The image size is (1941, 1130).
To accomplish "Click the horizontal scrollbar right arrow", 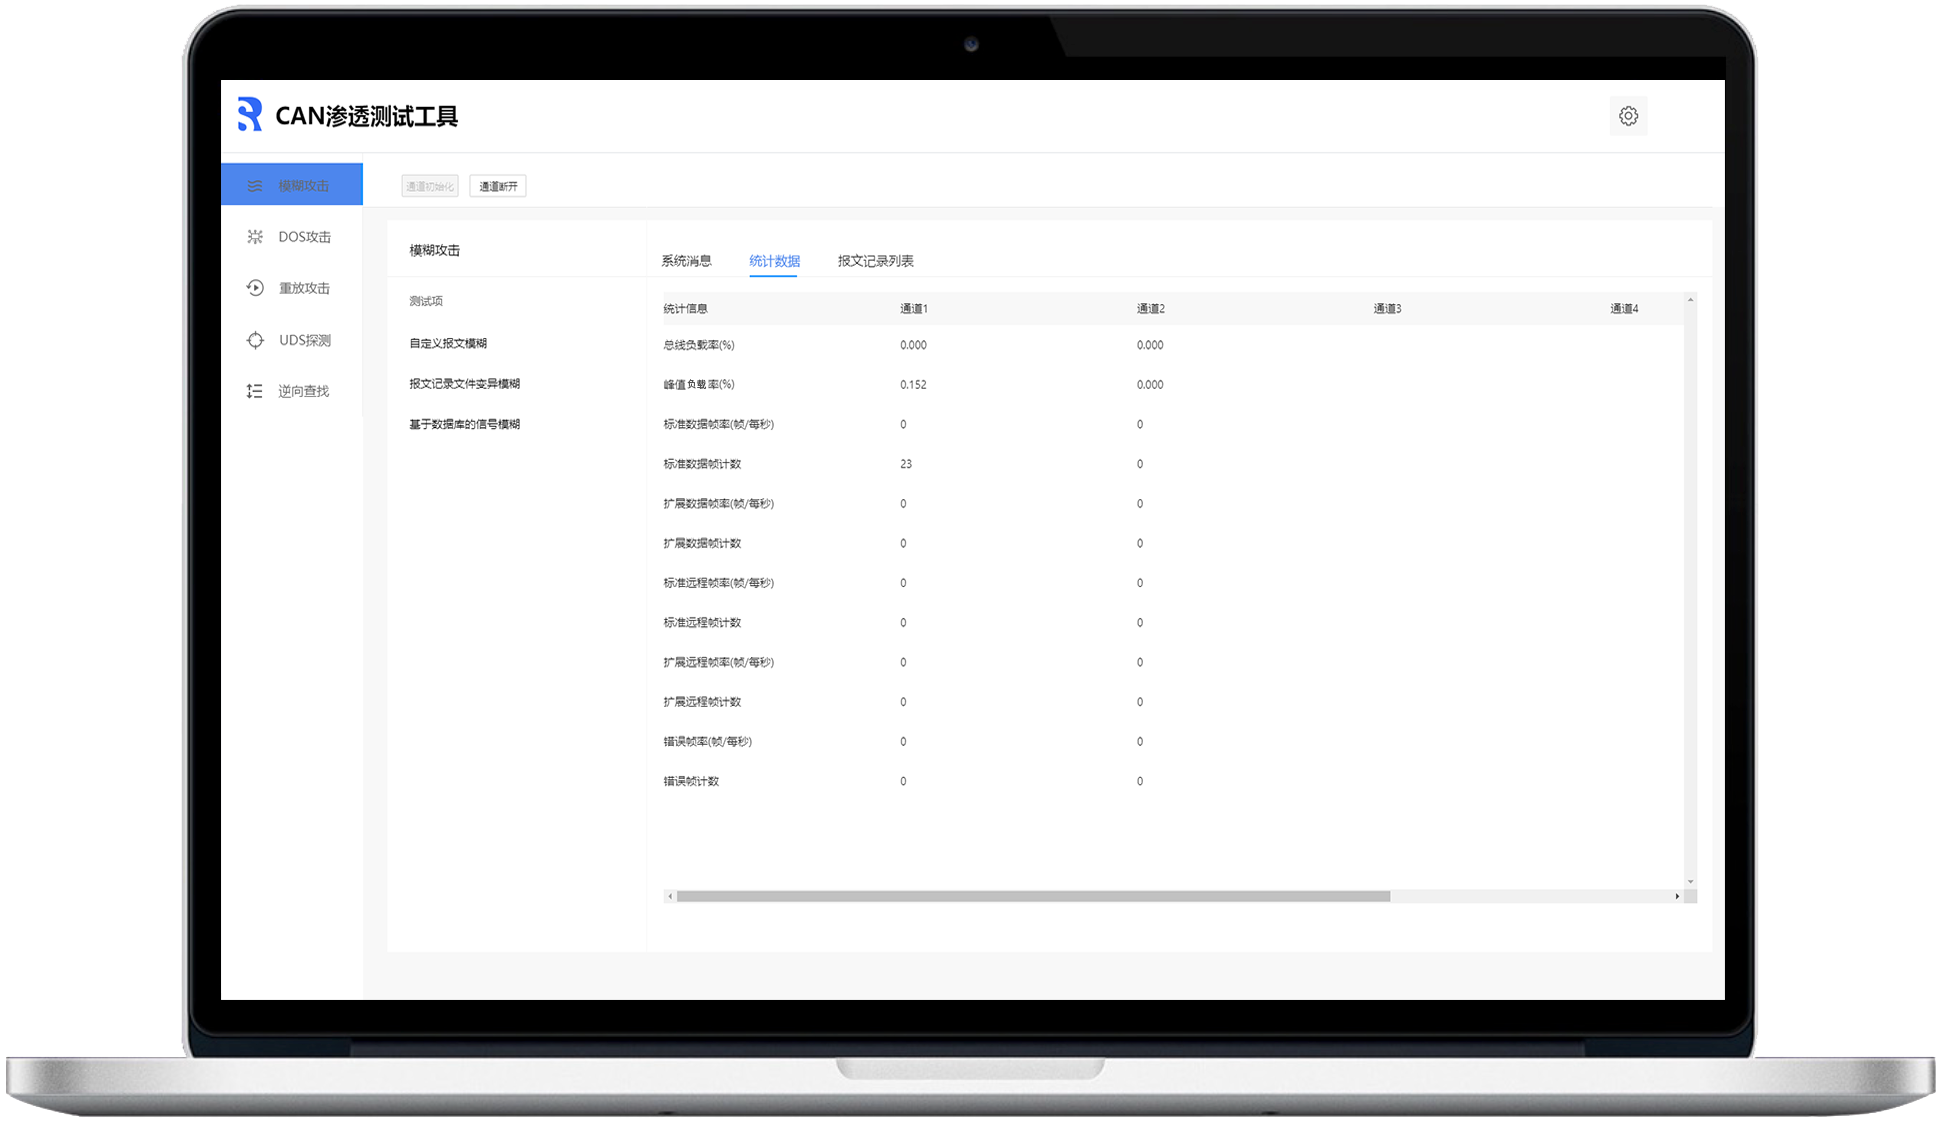I will click(1677, 896).
